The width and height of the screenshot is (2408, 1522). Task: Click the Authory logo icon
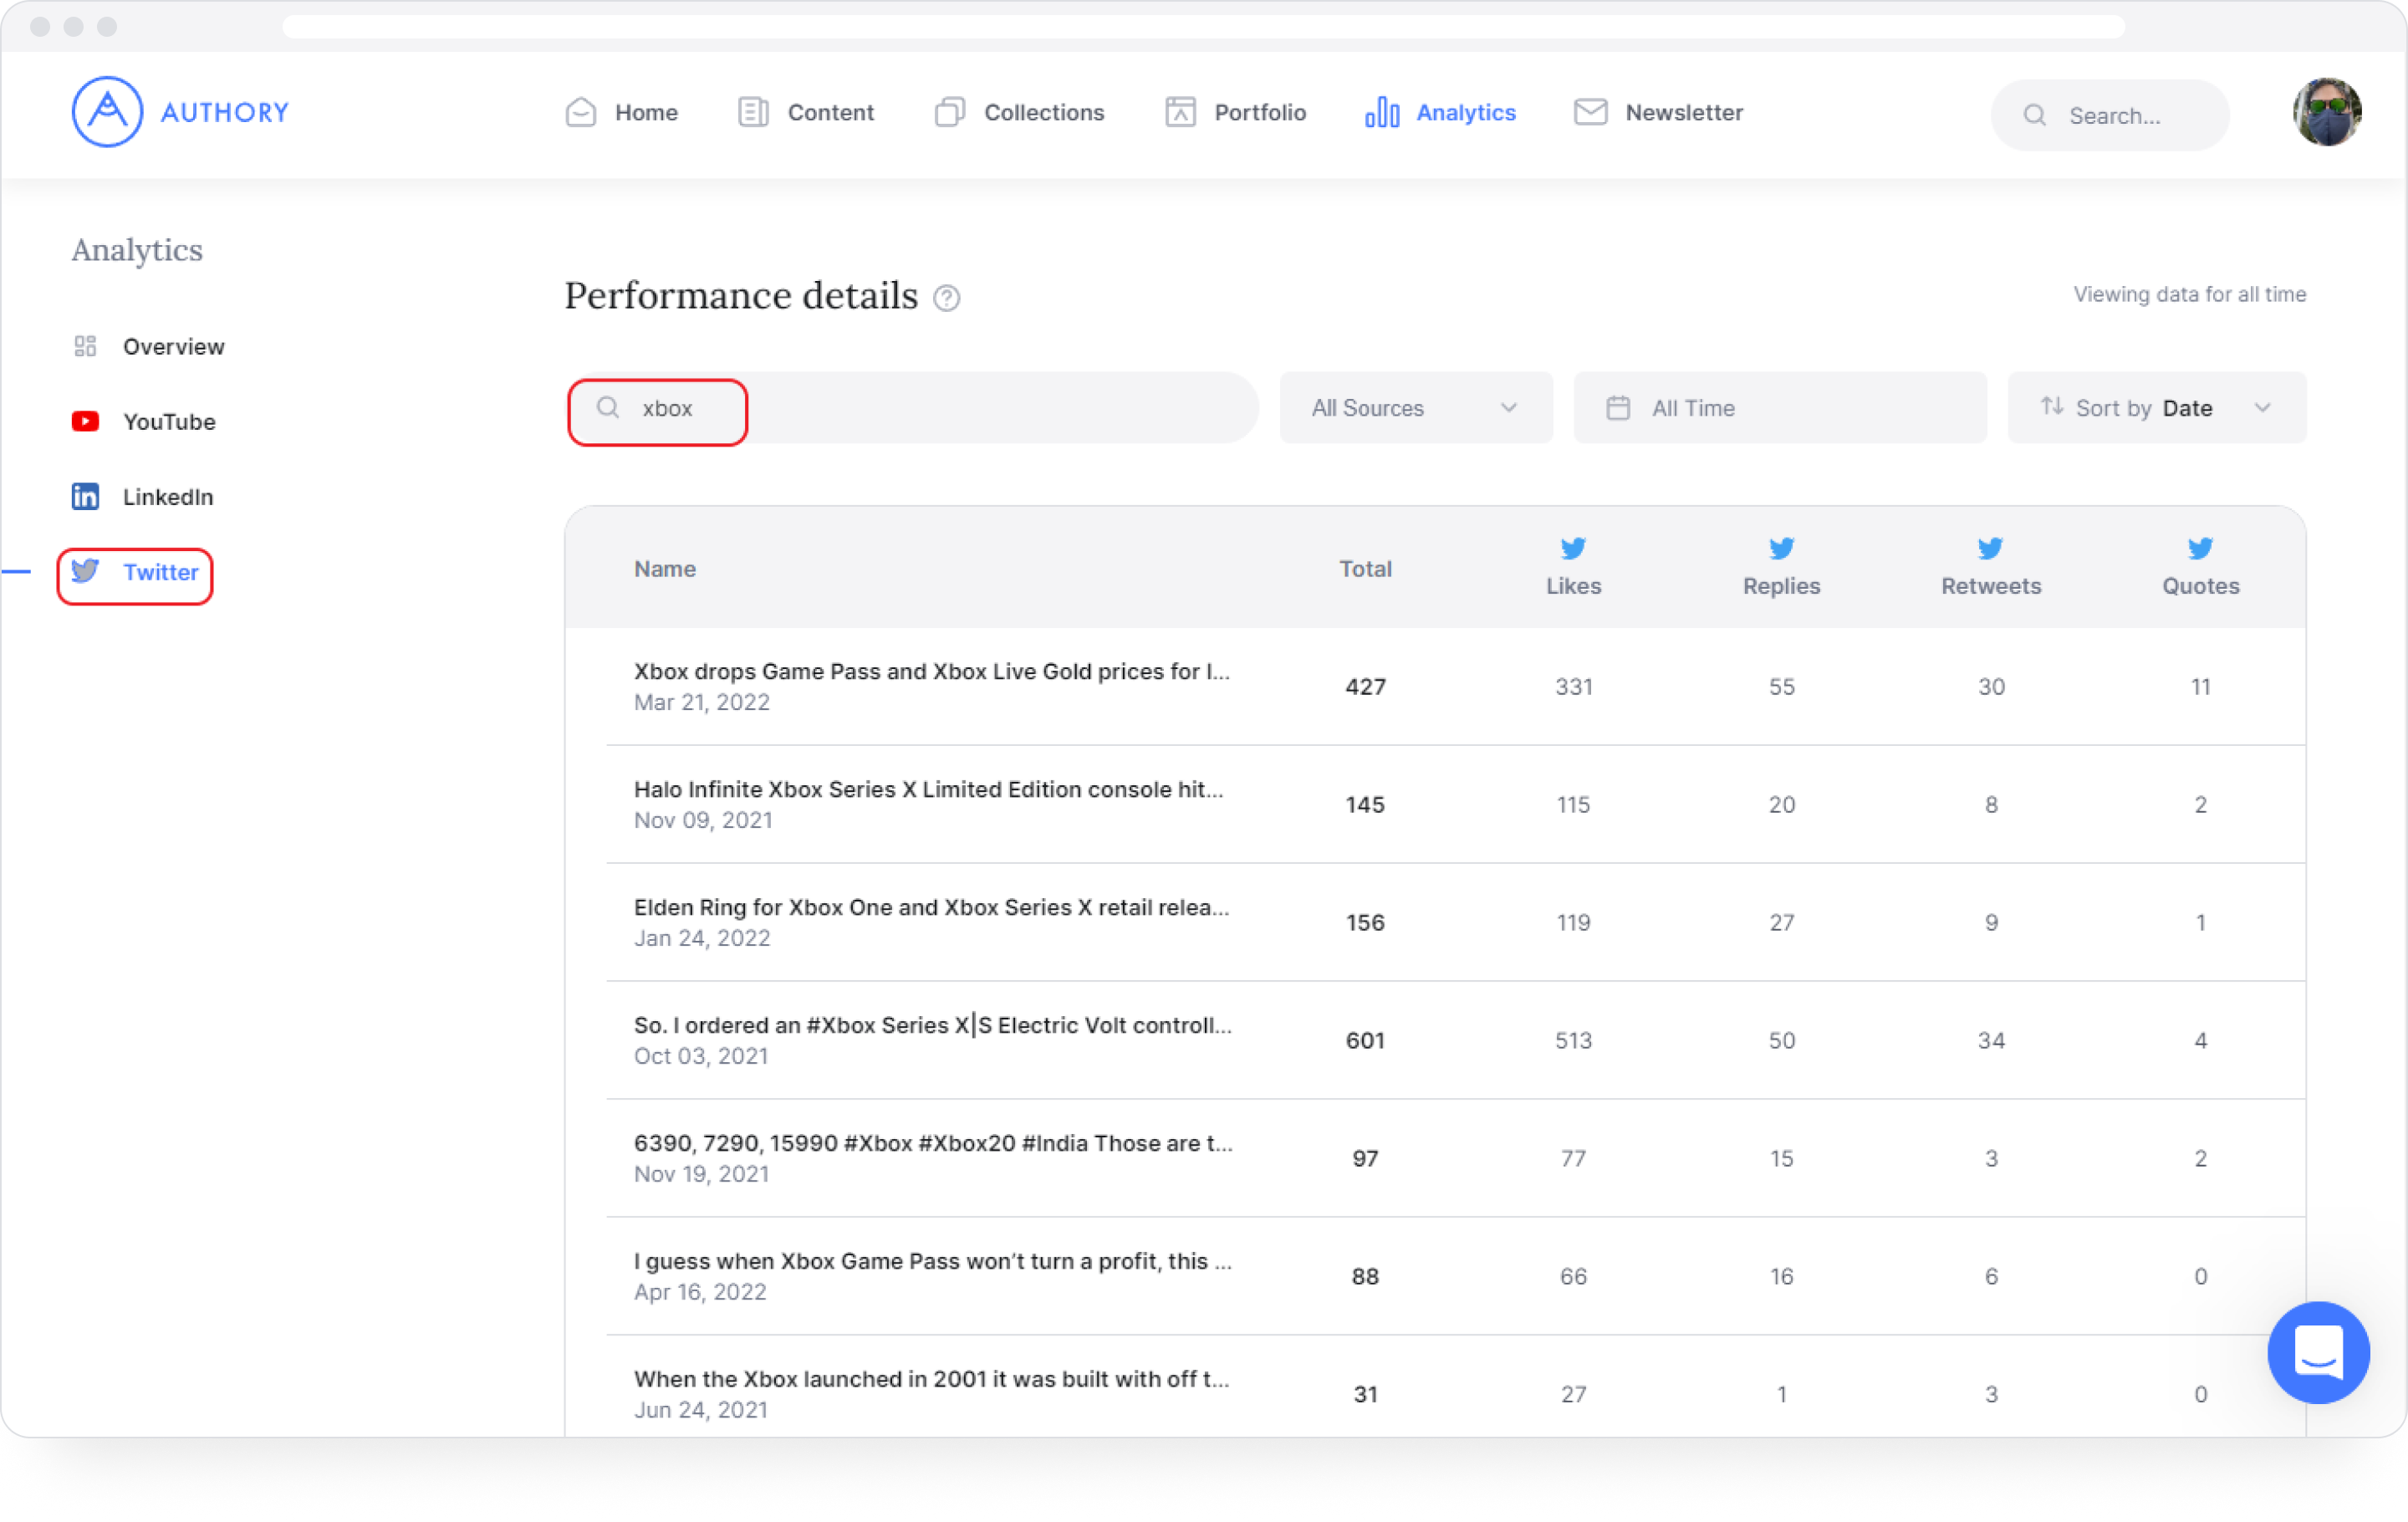[x=107, y=112]
